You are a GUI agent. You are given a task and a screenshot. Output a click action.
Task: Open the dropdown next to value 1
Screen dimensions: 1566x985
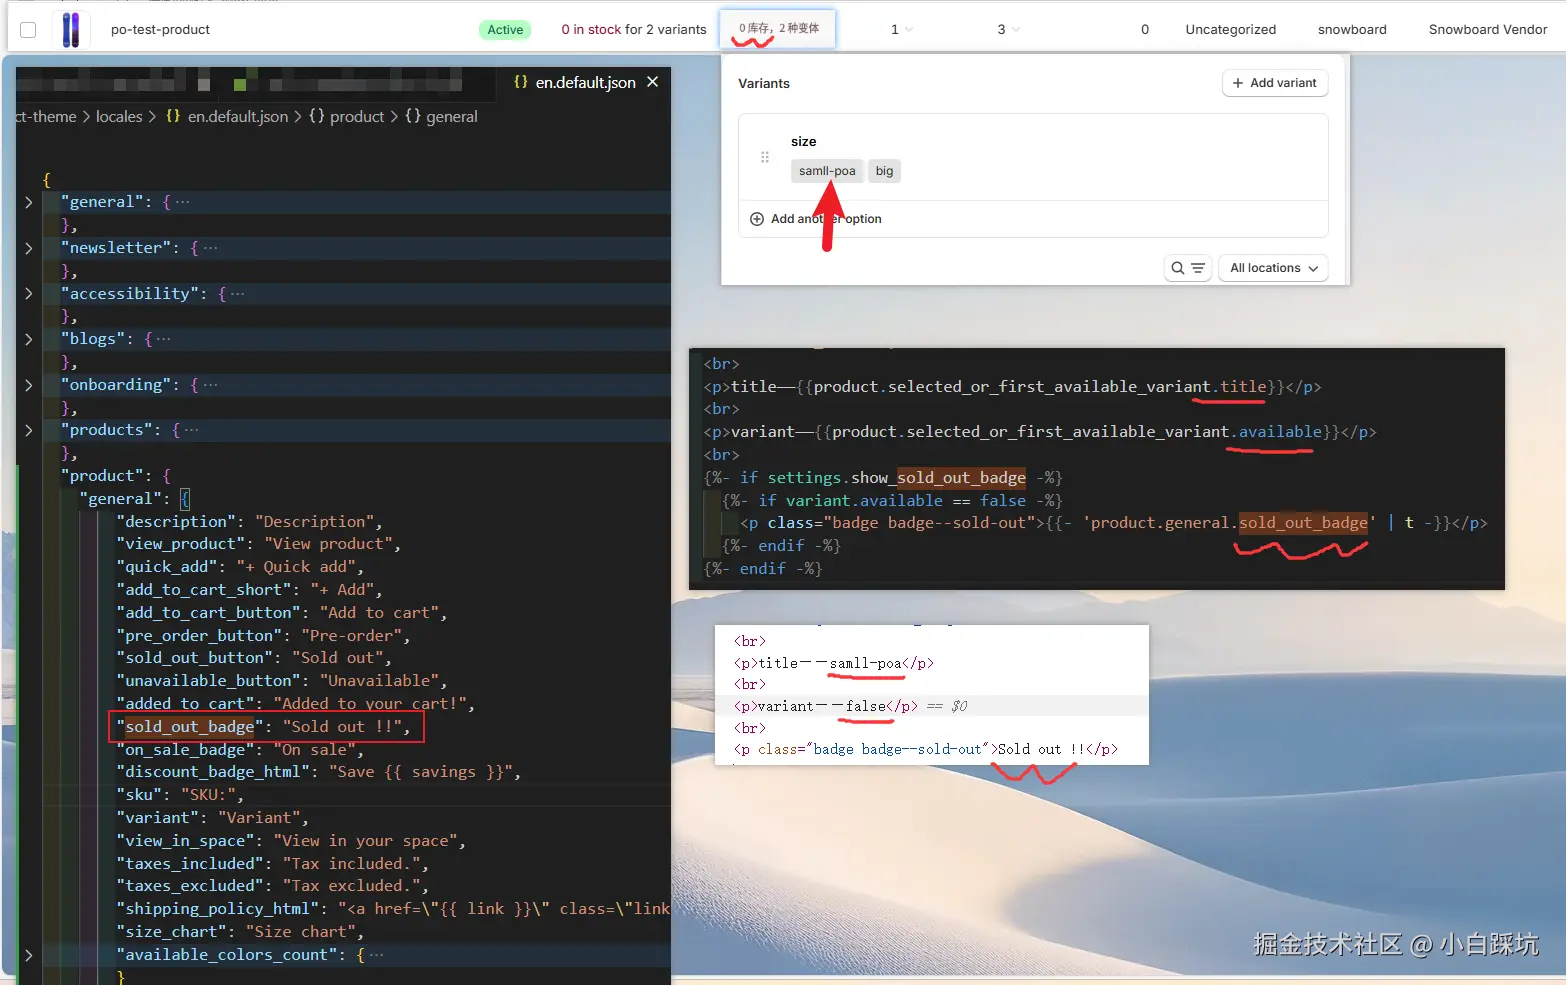[x=908, y=30]
